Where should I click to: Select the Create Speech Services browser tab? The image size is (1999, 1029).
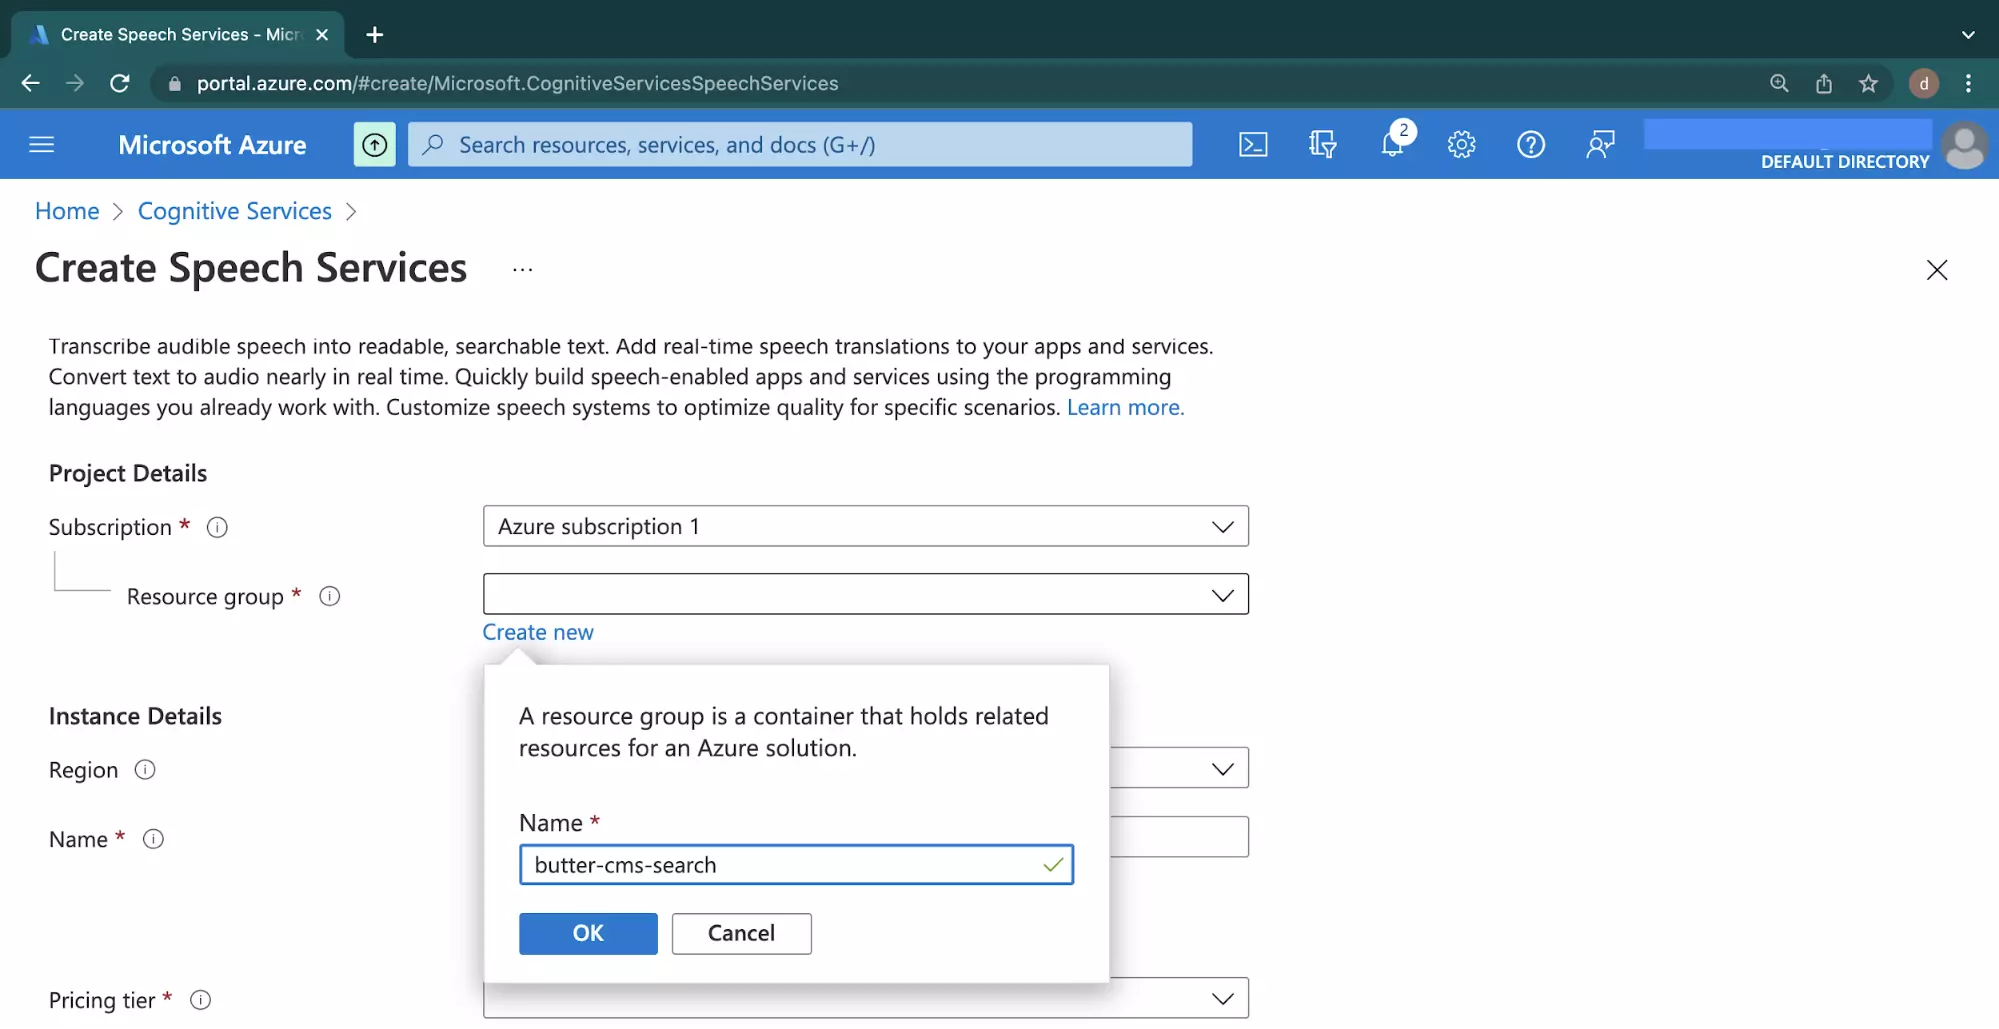[178, 35]
